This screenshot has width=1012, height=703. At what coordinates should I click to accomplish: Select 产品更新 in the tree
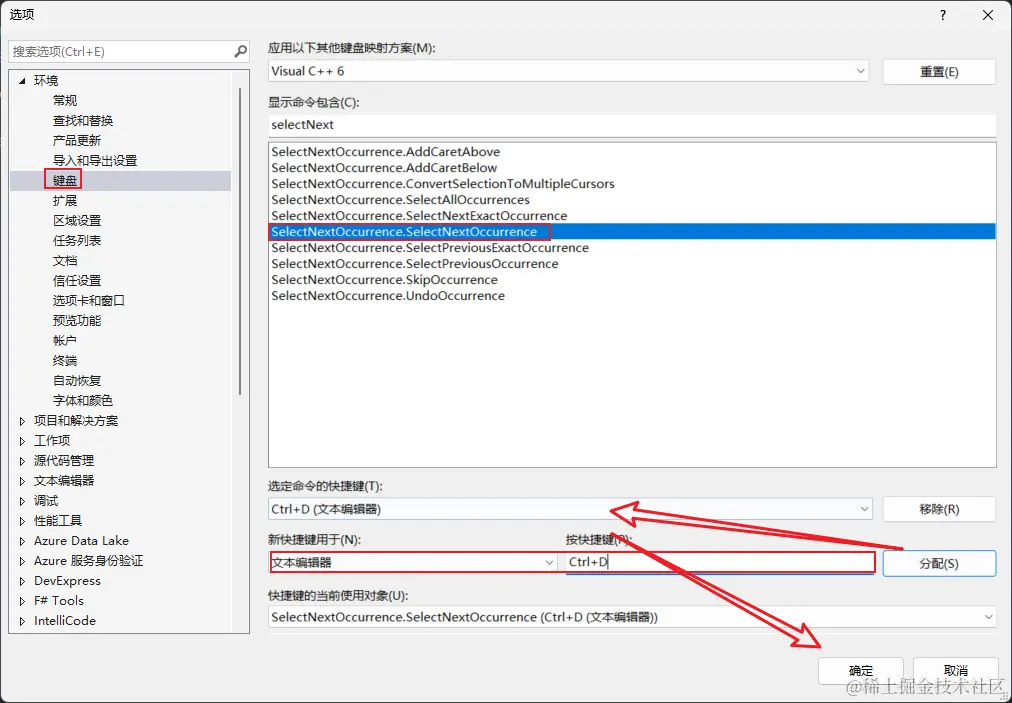pos(77,141)
